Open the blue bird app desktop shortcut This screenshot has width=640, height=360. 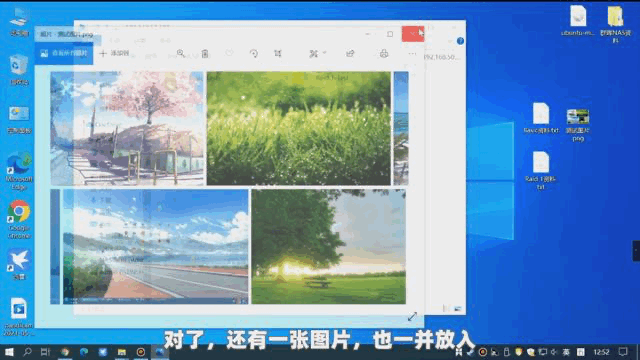pyautogui.click(x=19, y=264)
